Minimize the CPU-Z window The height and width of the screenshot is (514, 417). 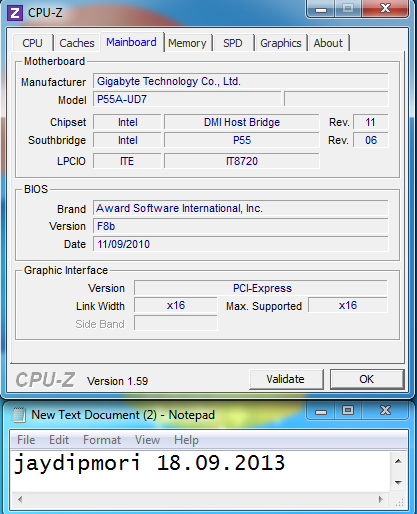tap(321, 9)
